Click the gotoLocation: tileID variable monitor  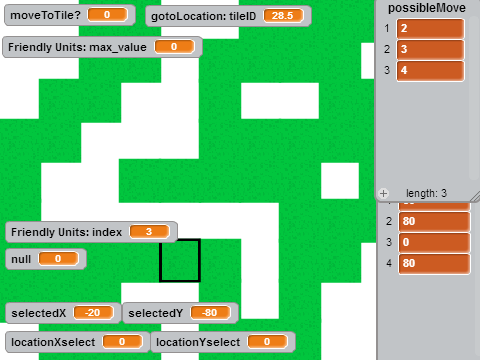click(228, 16)
